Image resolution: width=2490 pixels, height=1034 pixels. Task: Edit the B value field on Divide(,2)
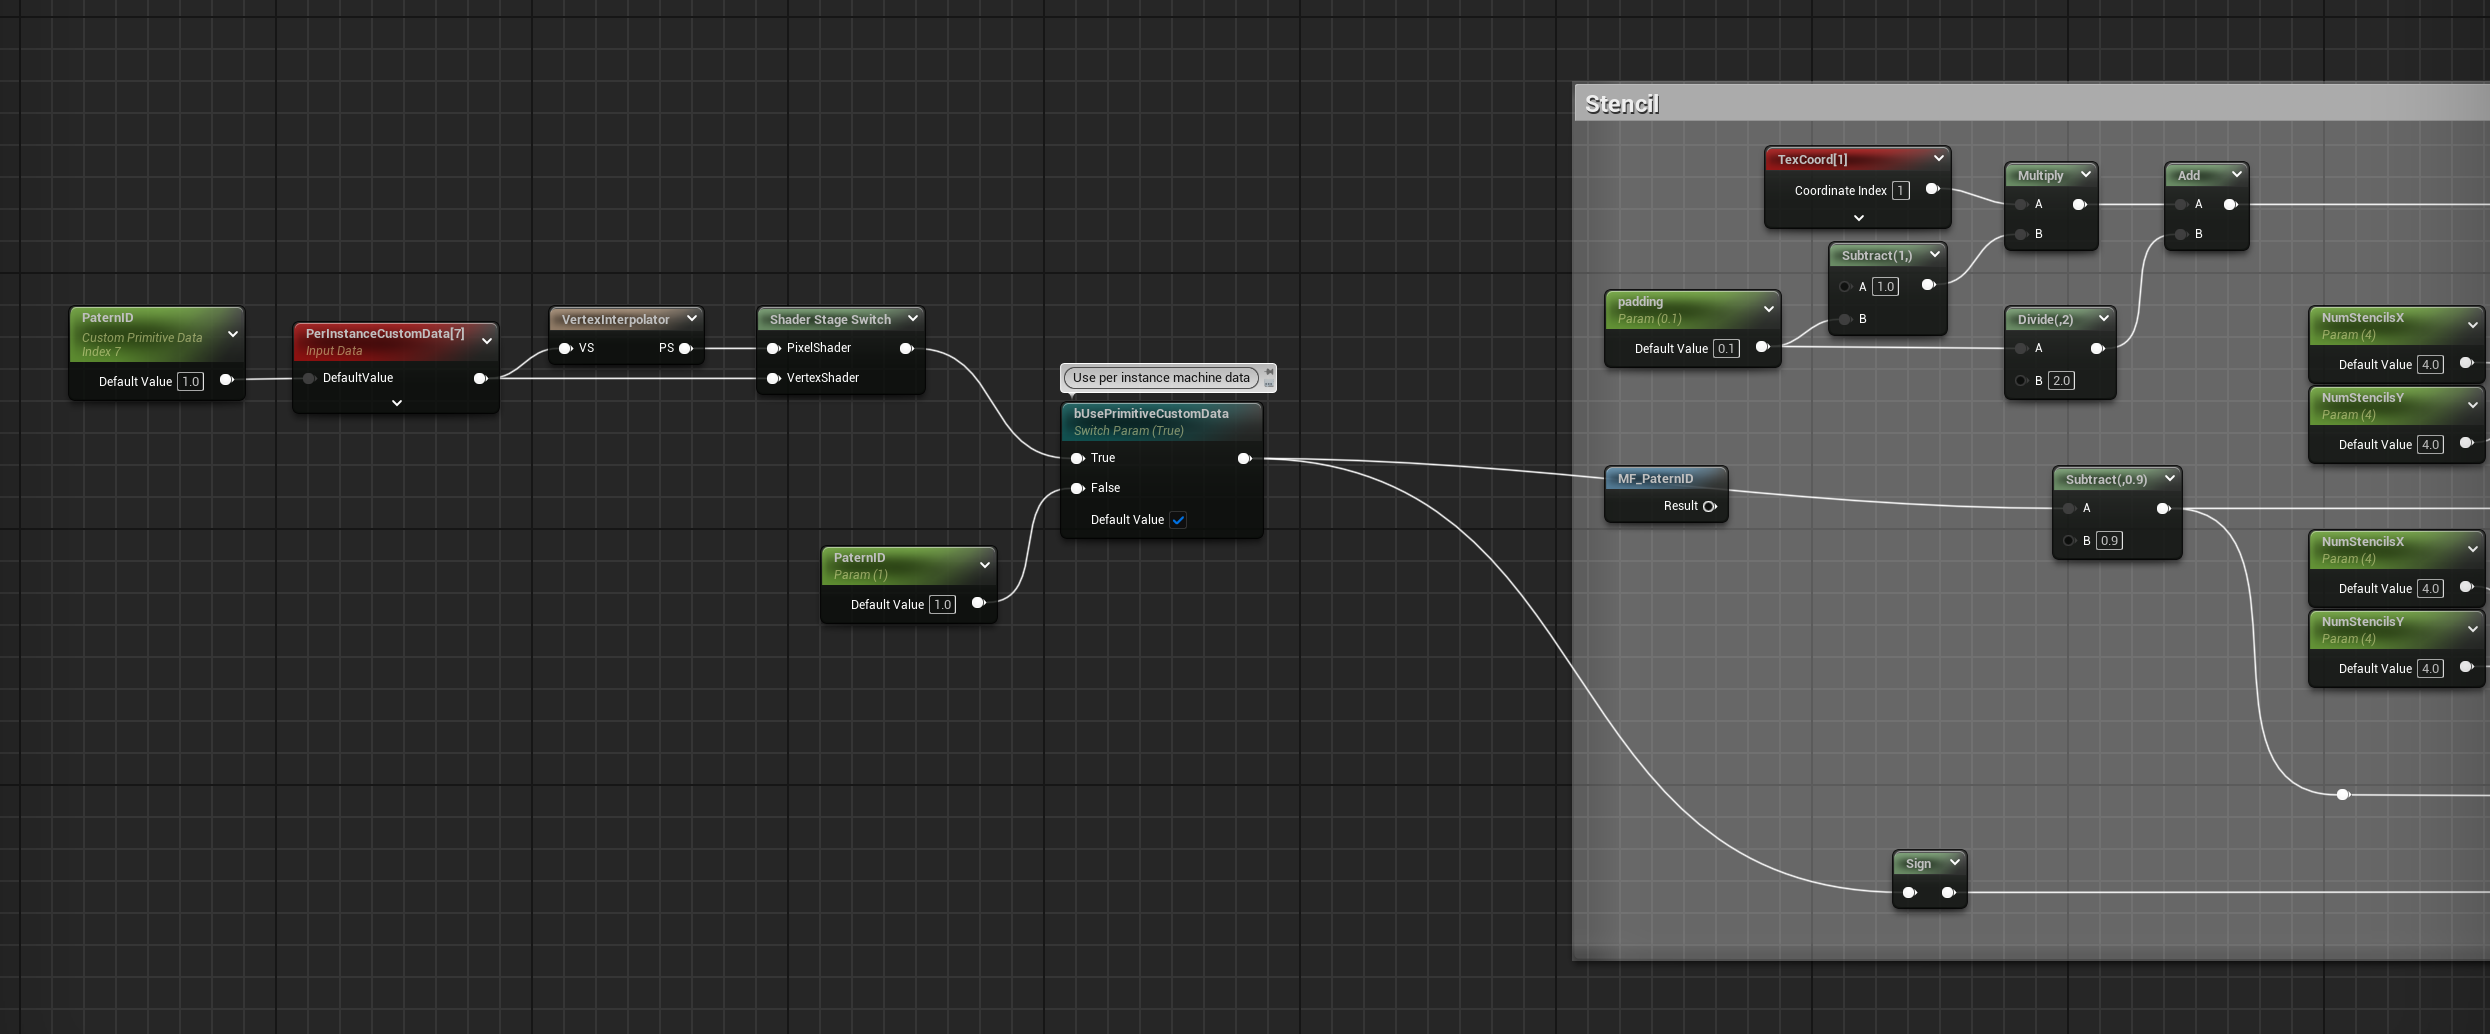[x=2061, y=380]
